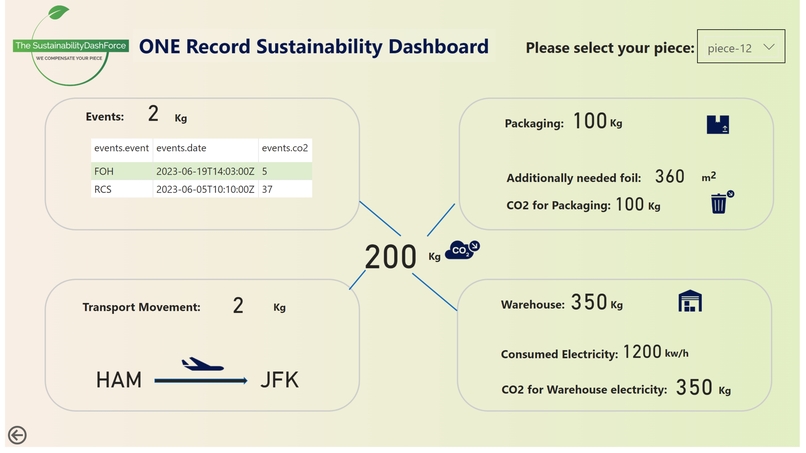Click the total 200 Kg value
Image resolution: width=806 pixels, height=453 pixels.
[391, 257]
